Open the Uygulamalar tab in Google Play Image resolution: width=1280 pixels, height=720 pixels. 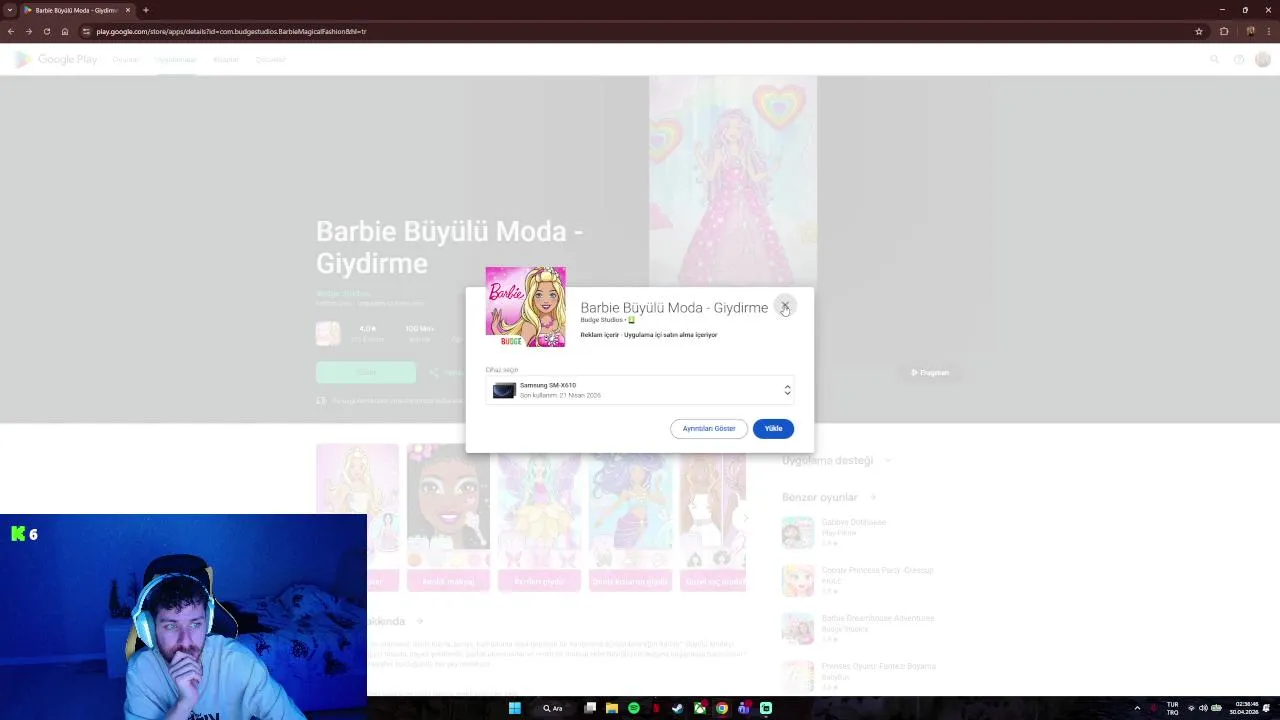[176, 60]
